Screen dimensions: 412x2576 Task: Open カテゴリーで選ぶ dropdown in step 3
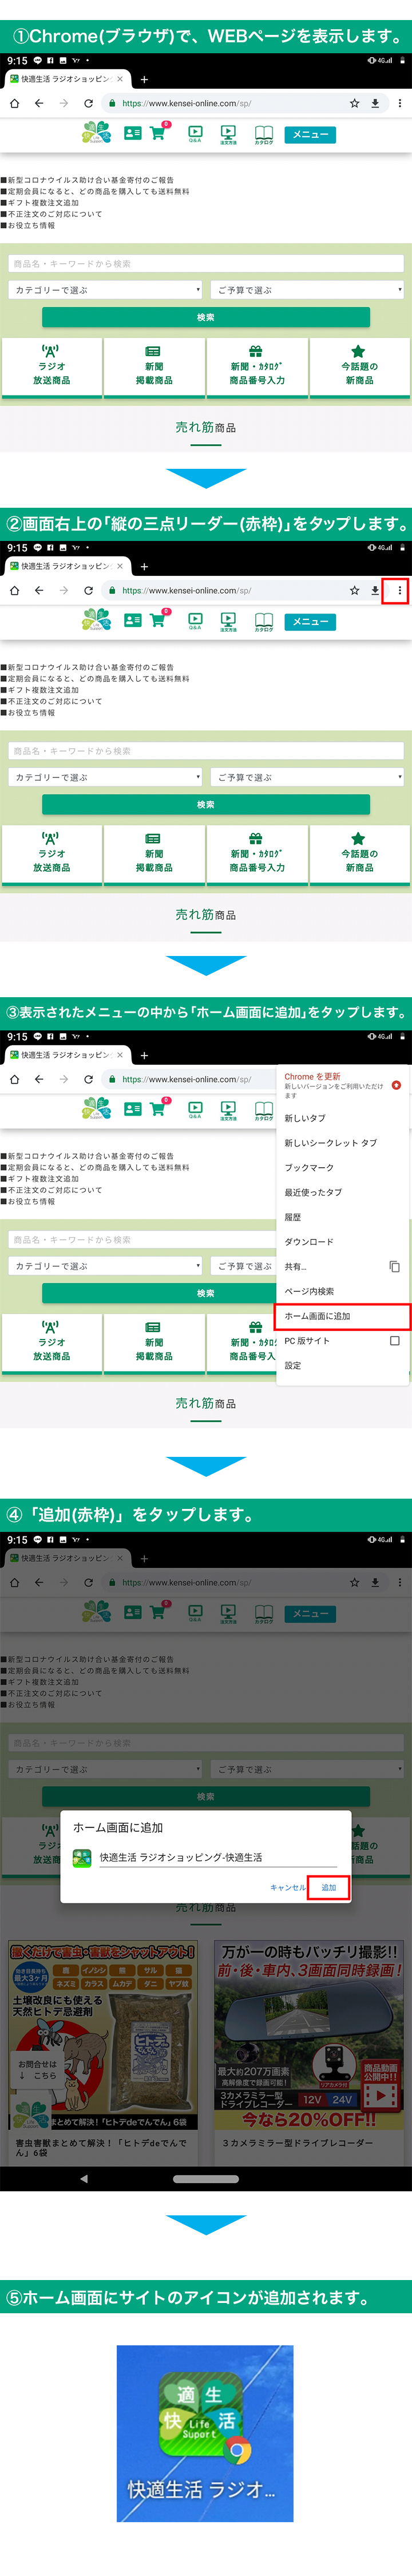[x=106, y=1266]
